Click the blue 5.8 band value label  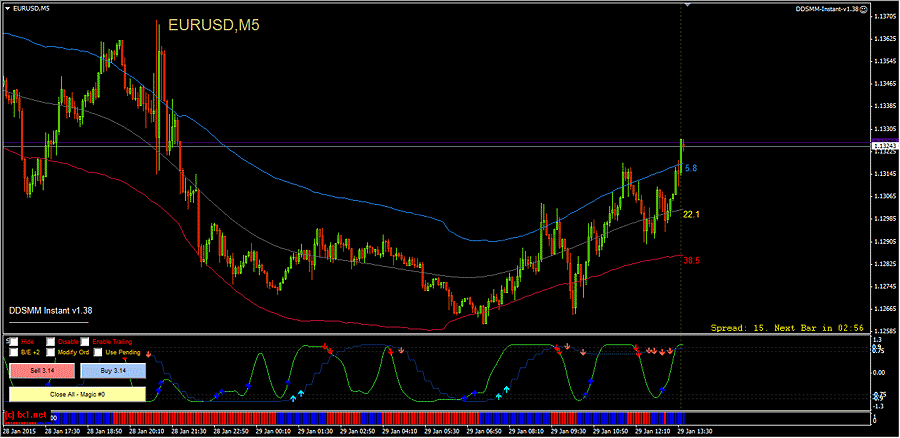pyautogui.click(x=690, y=168)
